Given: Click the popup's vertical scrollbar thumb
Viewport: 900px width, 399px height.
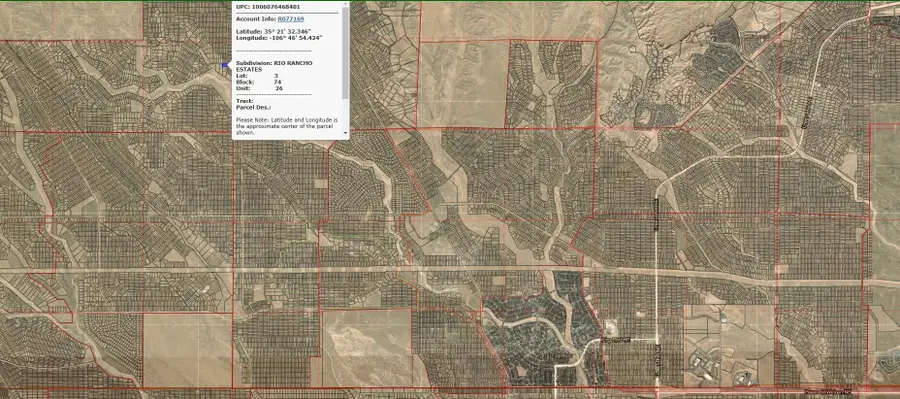Looking at the screenshot, I should [x=346, y=53].
